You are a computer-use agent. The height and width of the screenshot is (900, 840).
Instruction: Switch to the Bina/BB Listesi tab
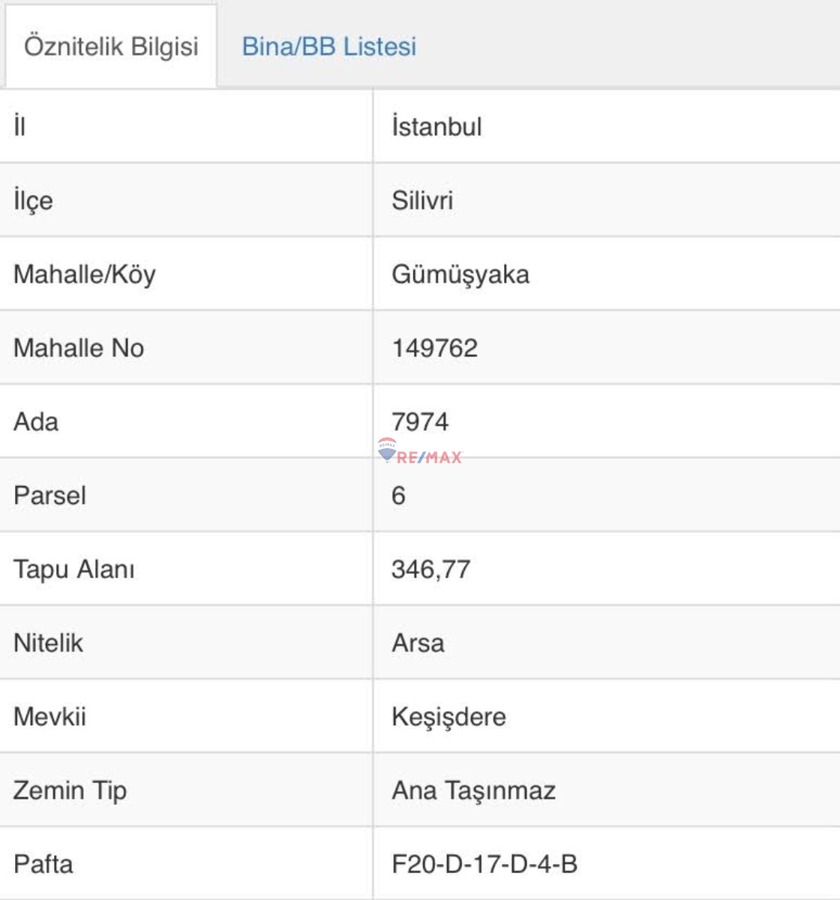coord(329,47)
